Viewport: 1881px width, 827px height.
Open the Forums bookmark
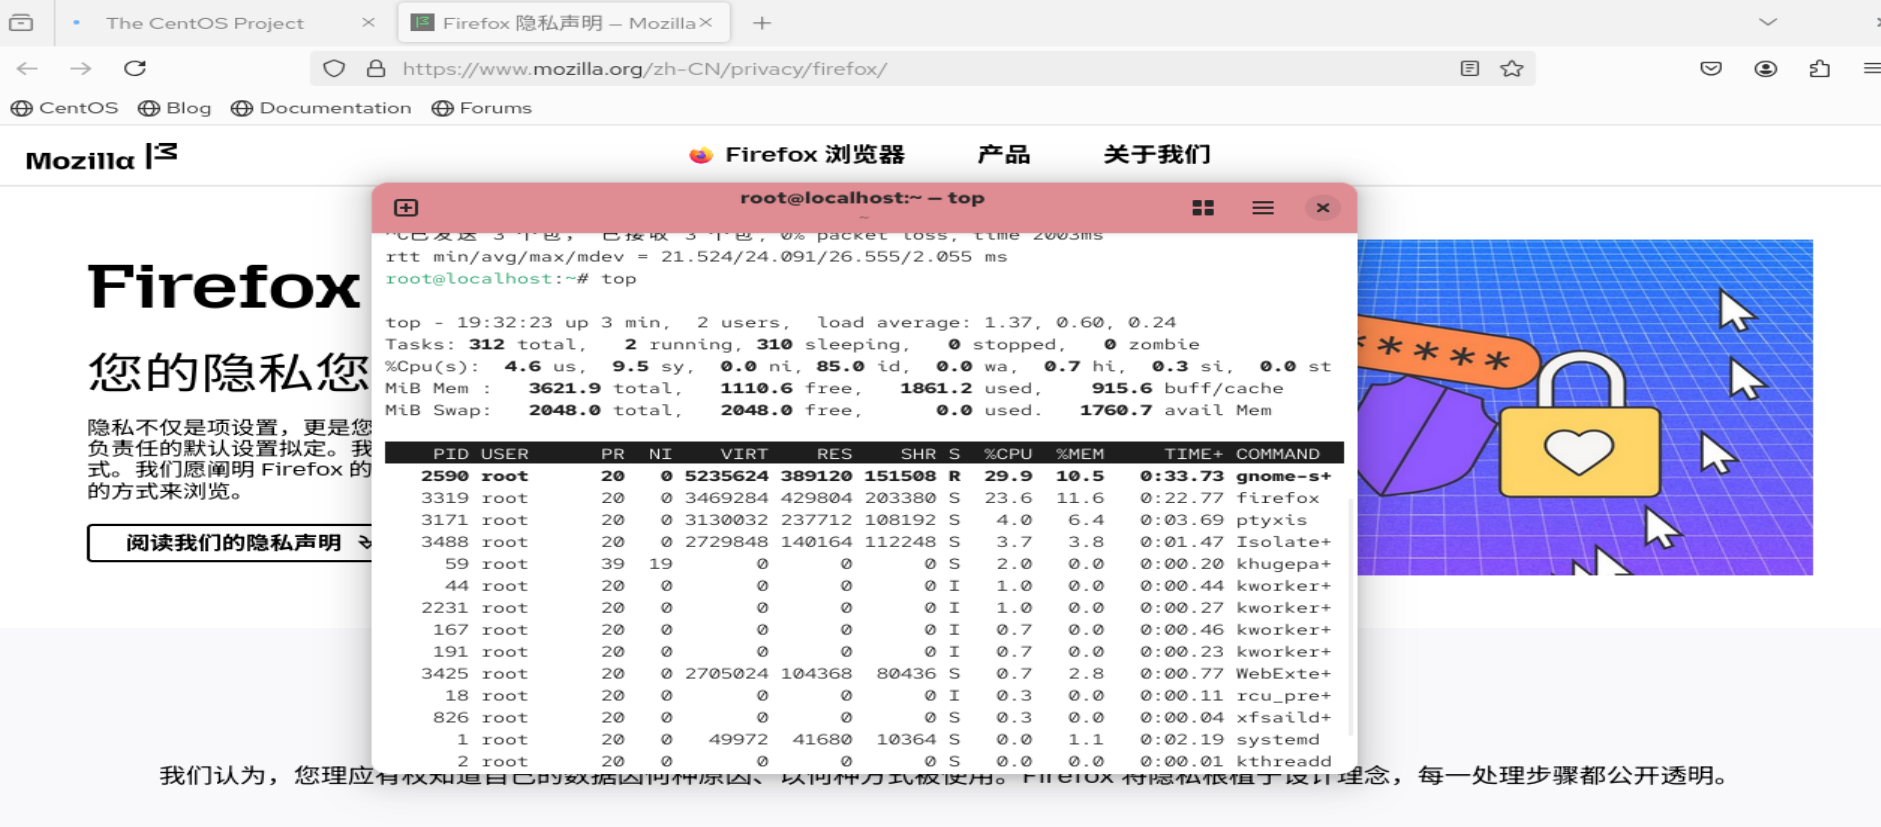tap(482, 108)
